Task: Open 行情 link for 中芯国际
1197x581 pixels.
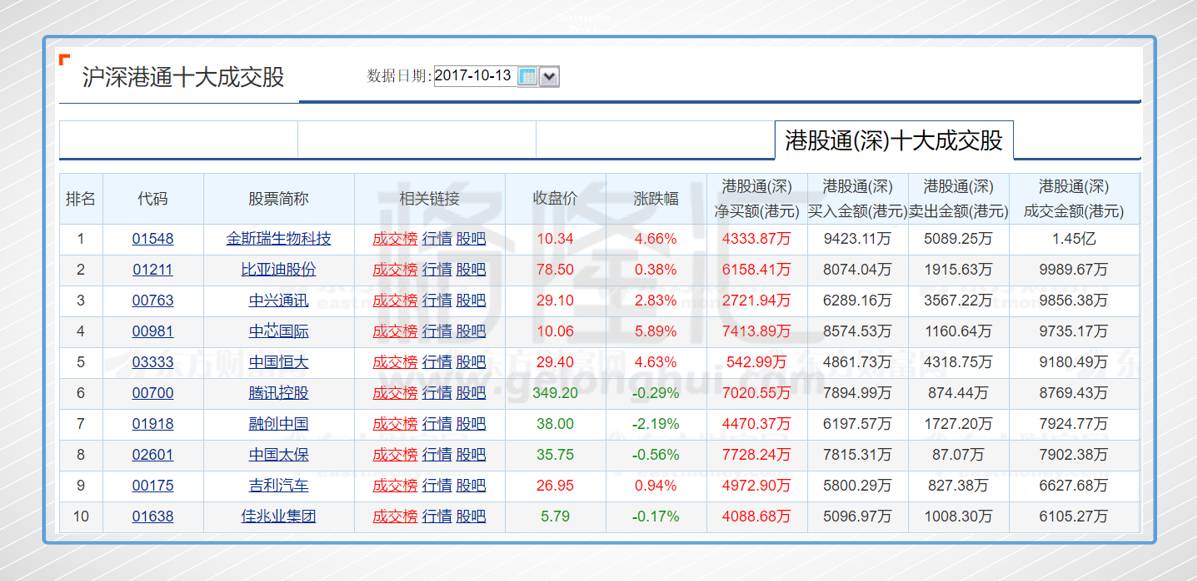Action: click(x=437, y=331)
